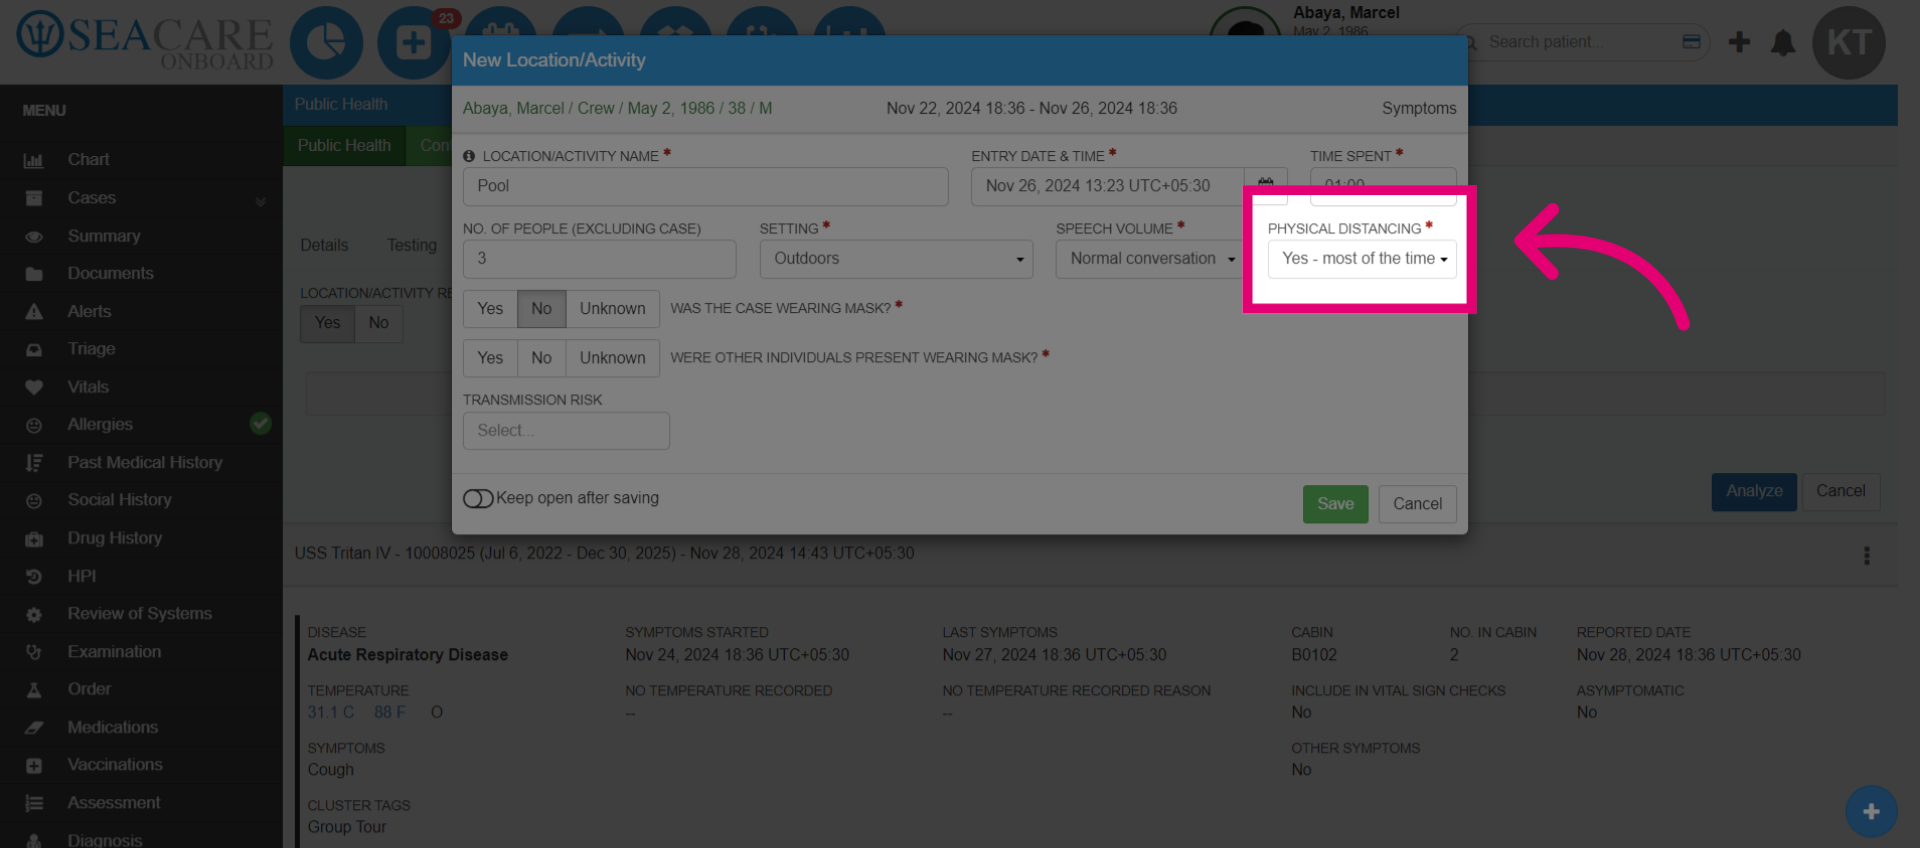Click the Examination stethoscope icon
The width and height of the screenshot is (1920, 848).
click(34, 652)
